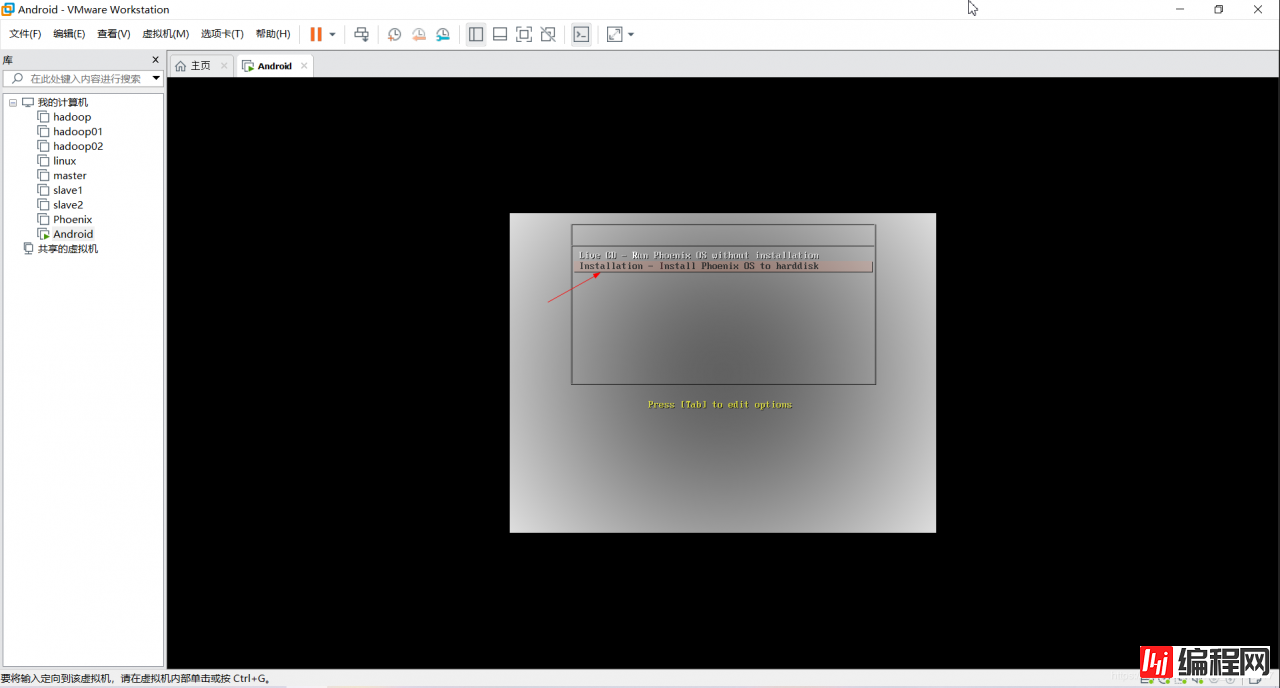Take a snapshot of the virtual machine
Image resolution: width=1280 pixels, height=688 pixels.
pos(395,34)
